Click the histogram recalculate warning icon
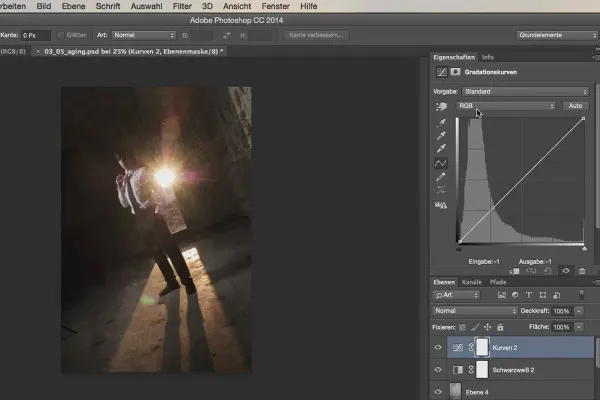Screen dimensions: 600x400 [x=441, y=205]
